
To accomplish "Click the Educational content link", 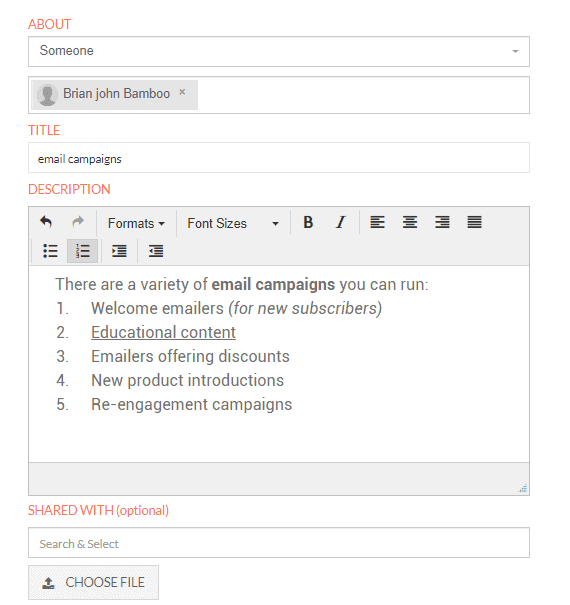I will [x=163, y=333].
